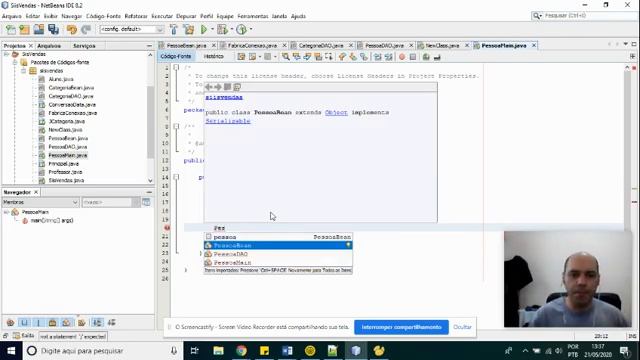Click the editor find selection magnifier icon
This screenshot has width=640, height=360.
[x=286, y=57]
